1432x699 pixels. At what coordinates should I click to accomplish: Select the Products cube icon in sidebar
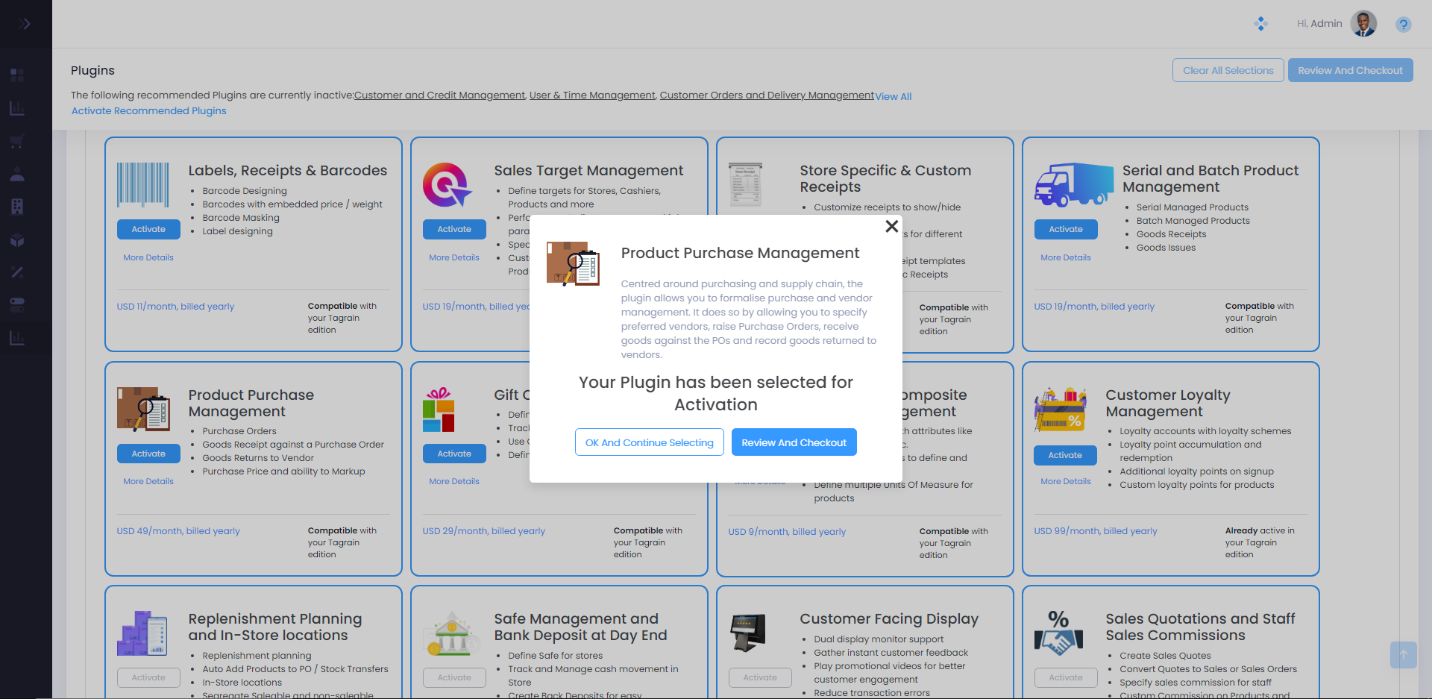click(16, 240)
